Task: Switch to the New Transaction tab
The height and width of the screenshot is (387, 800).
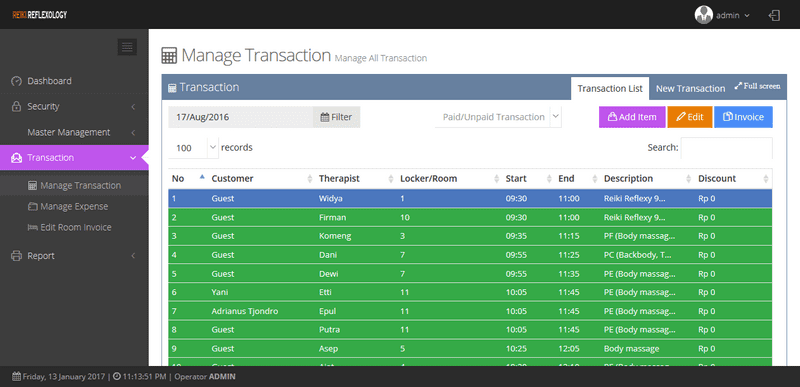Action: pos(690,89)
